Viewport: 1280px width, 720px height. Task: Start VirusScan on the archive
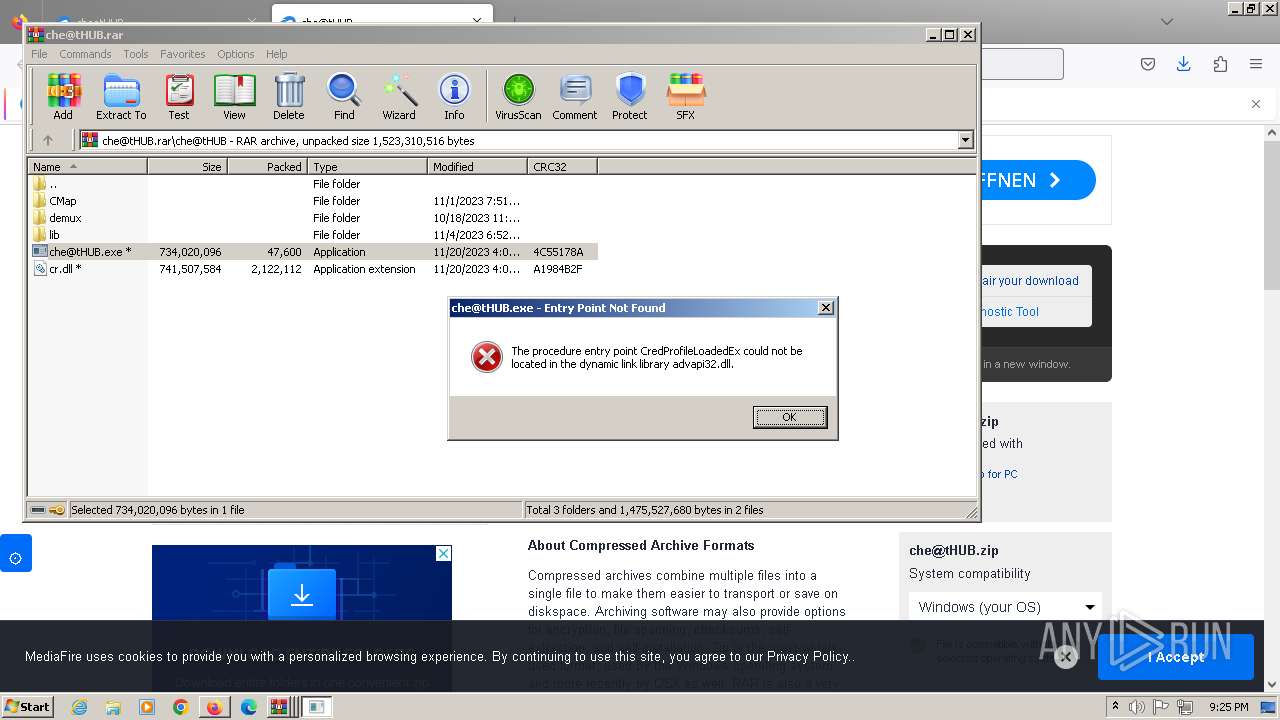518,97
